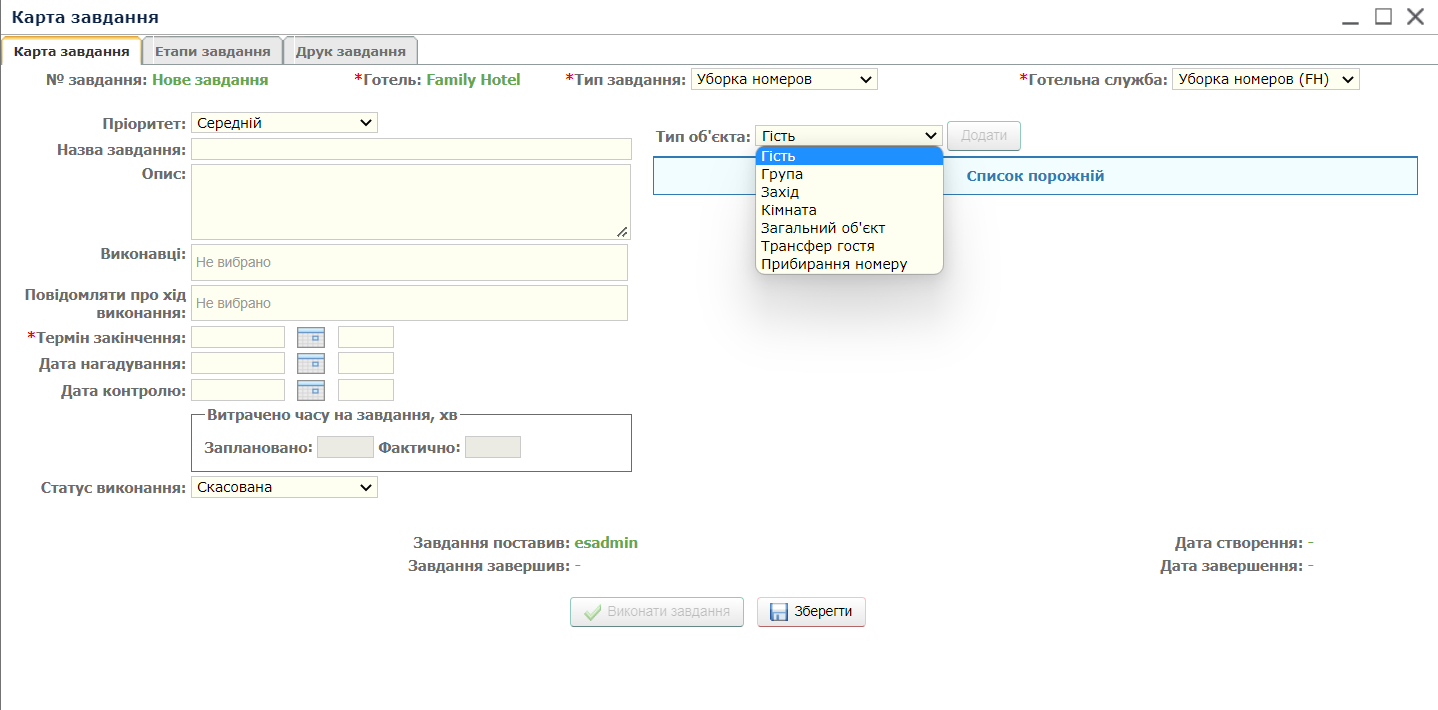Click the Назва завдання input field
Viewport: 1438px width, 710px height.
point(411,149)
